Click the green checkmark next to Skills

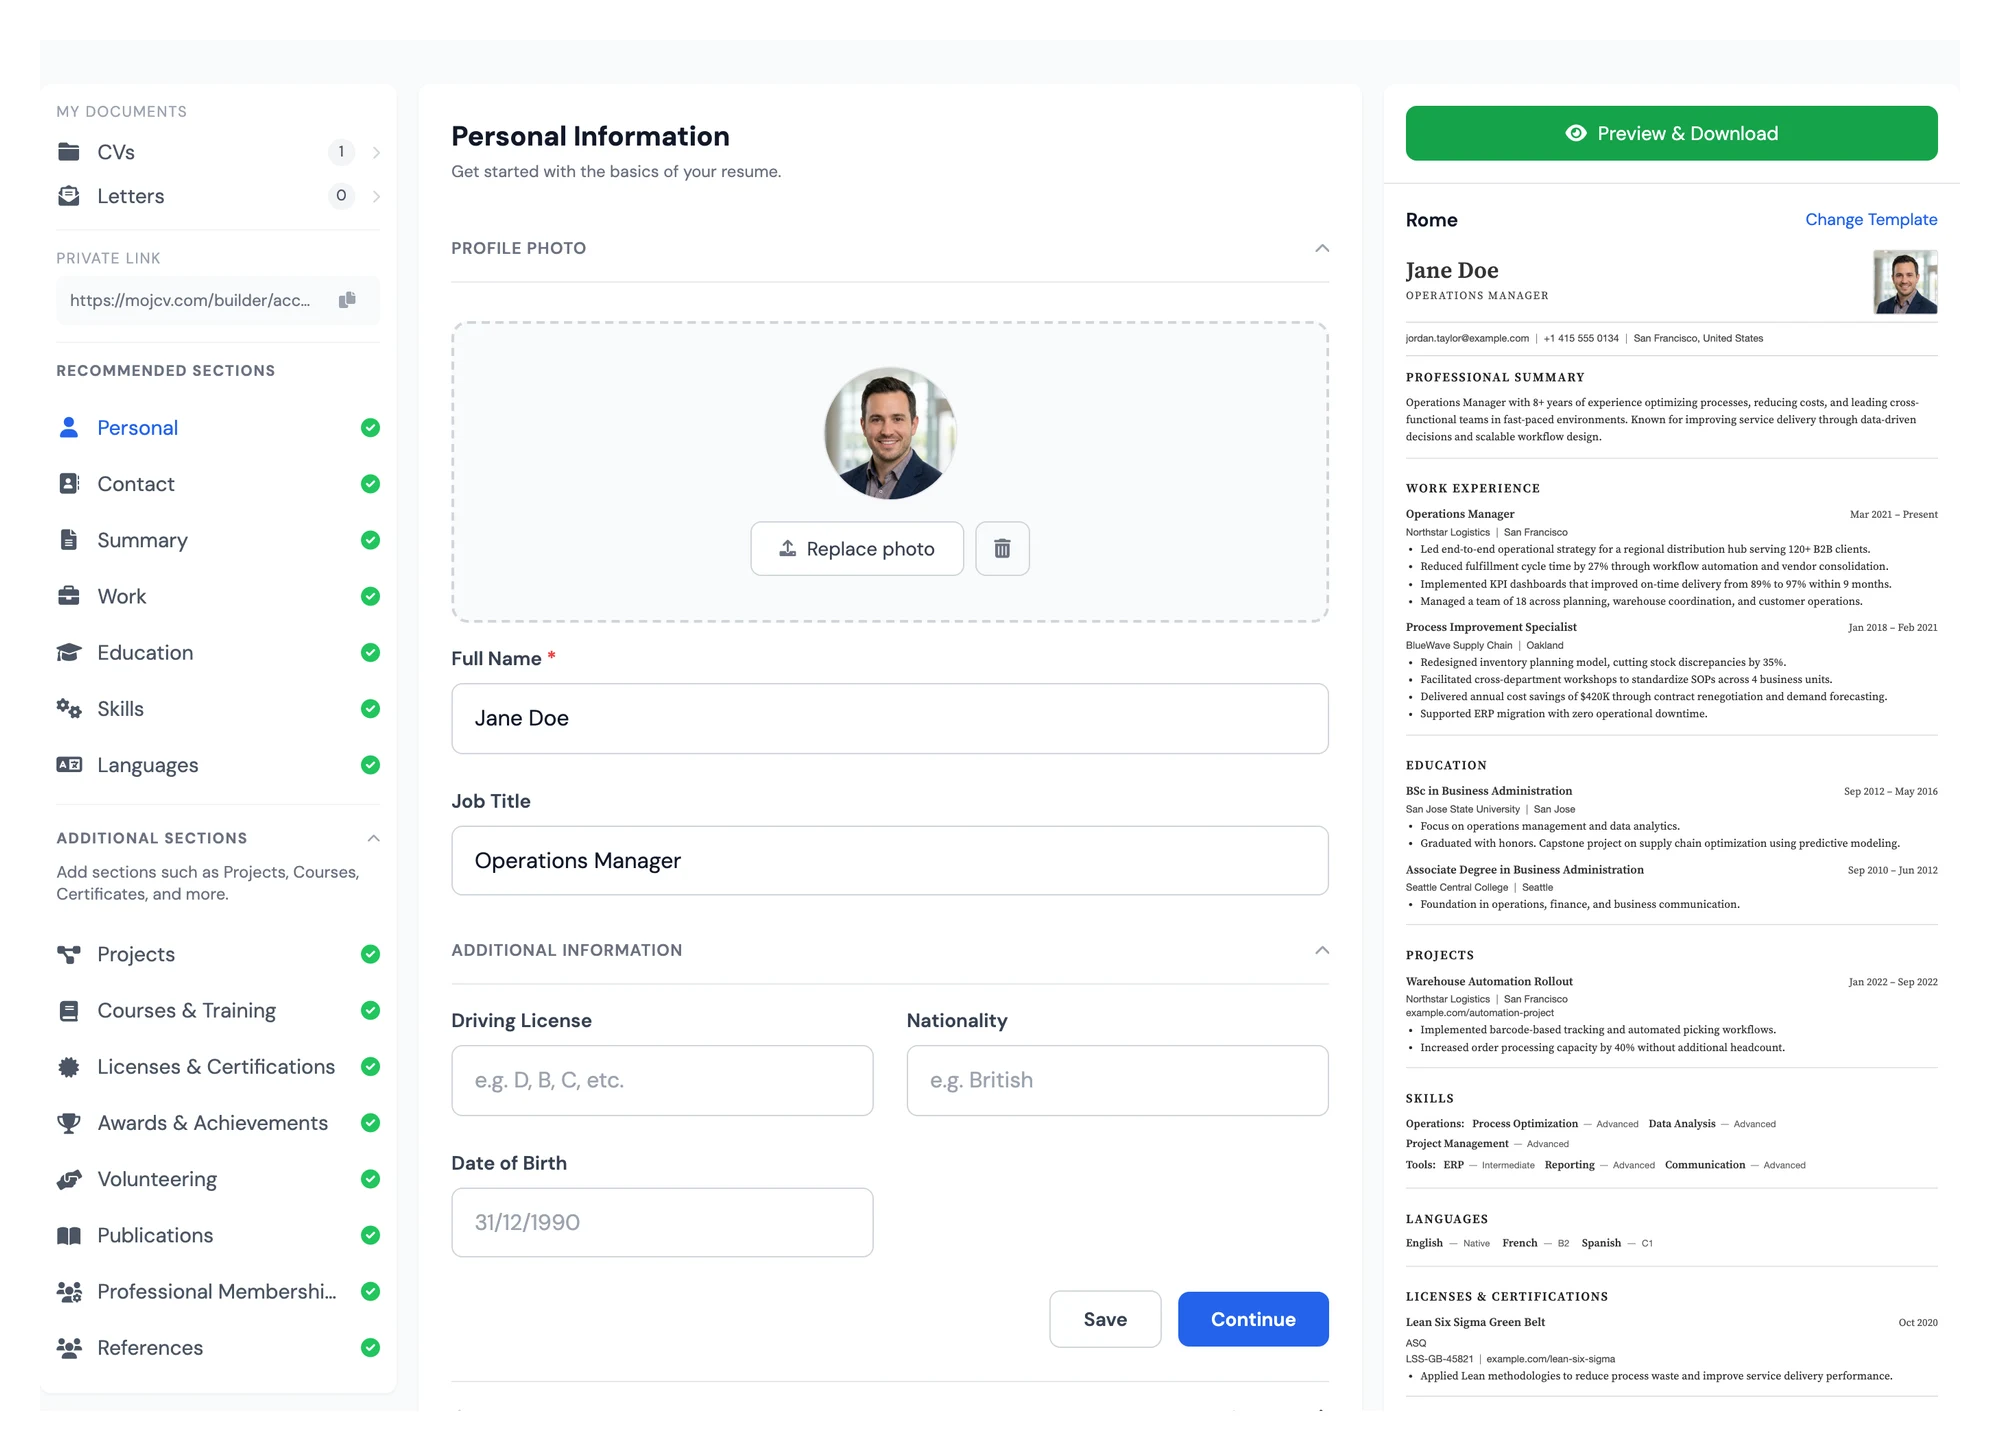[370, 709]
